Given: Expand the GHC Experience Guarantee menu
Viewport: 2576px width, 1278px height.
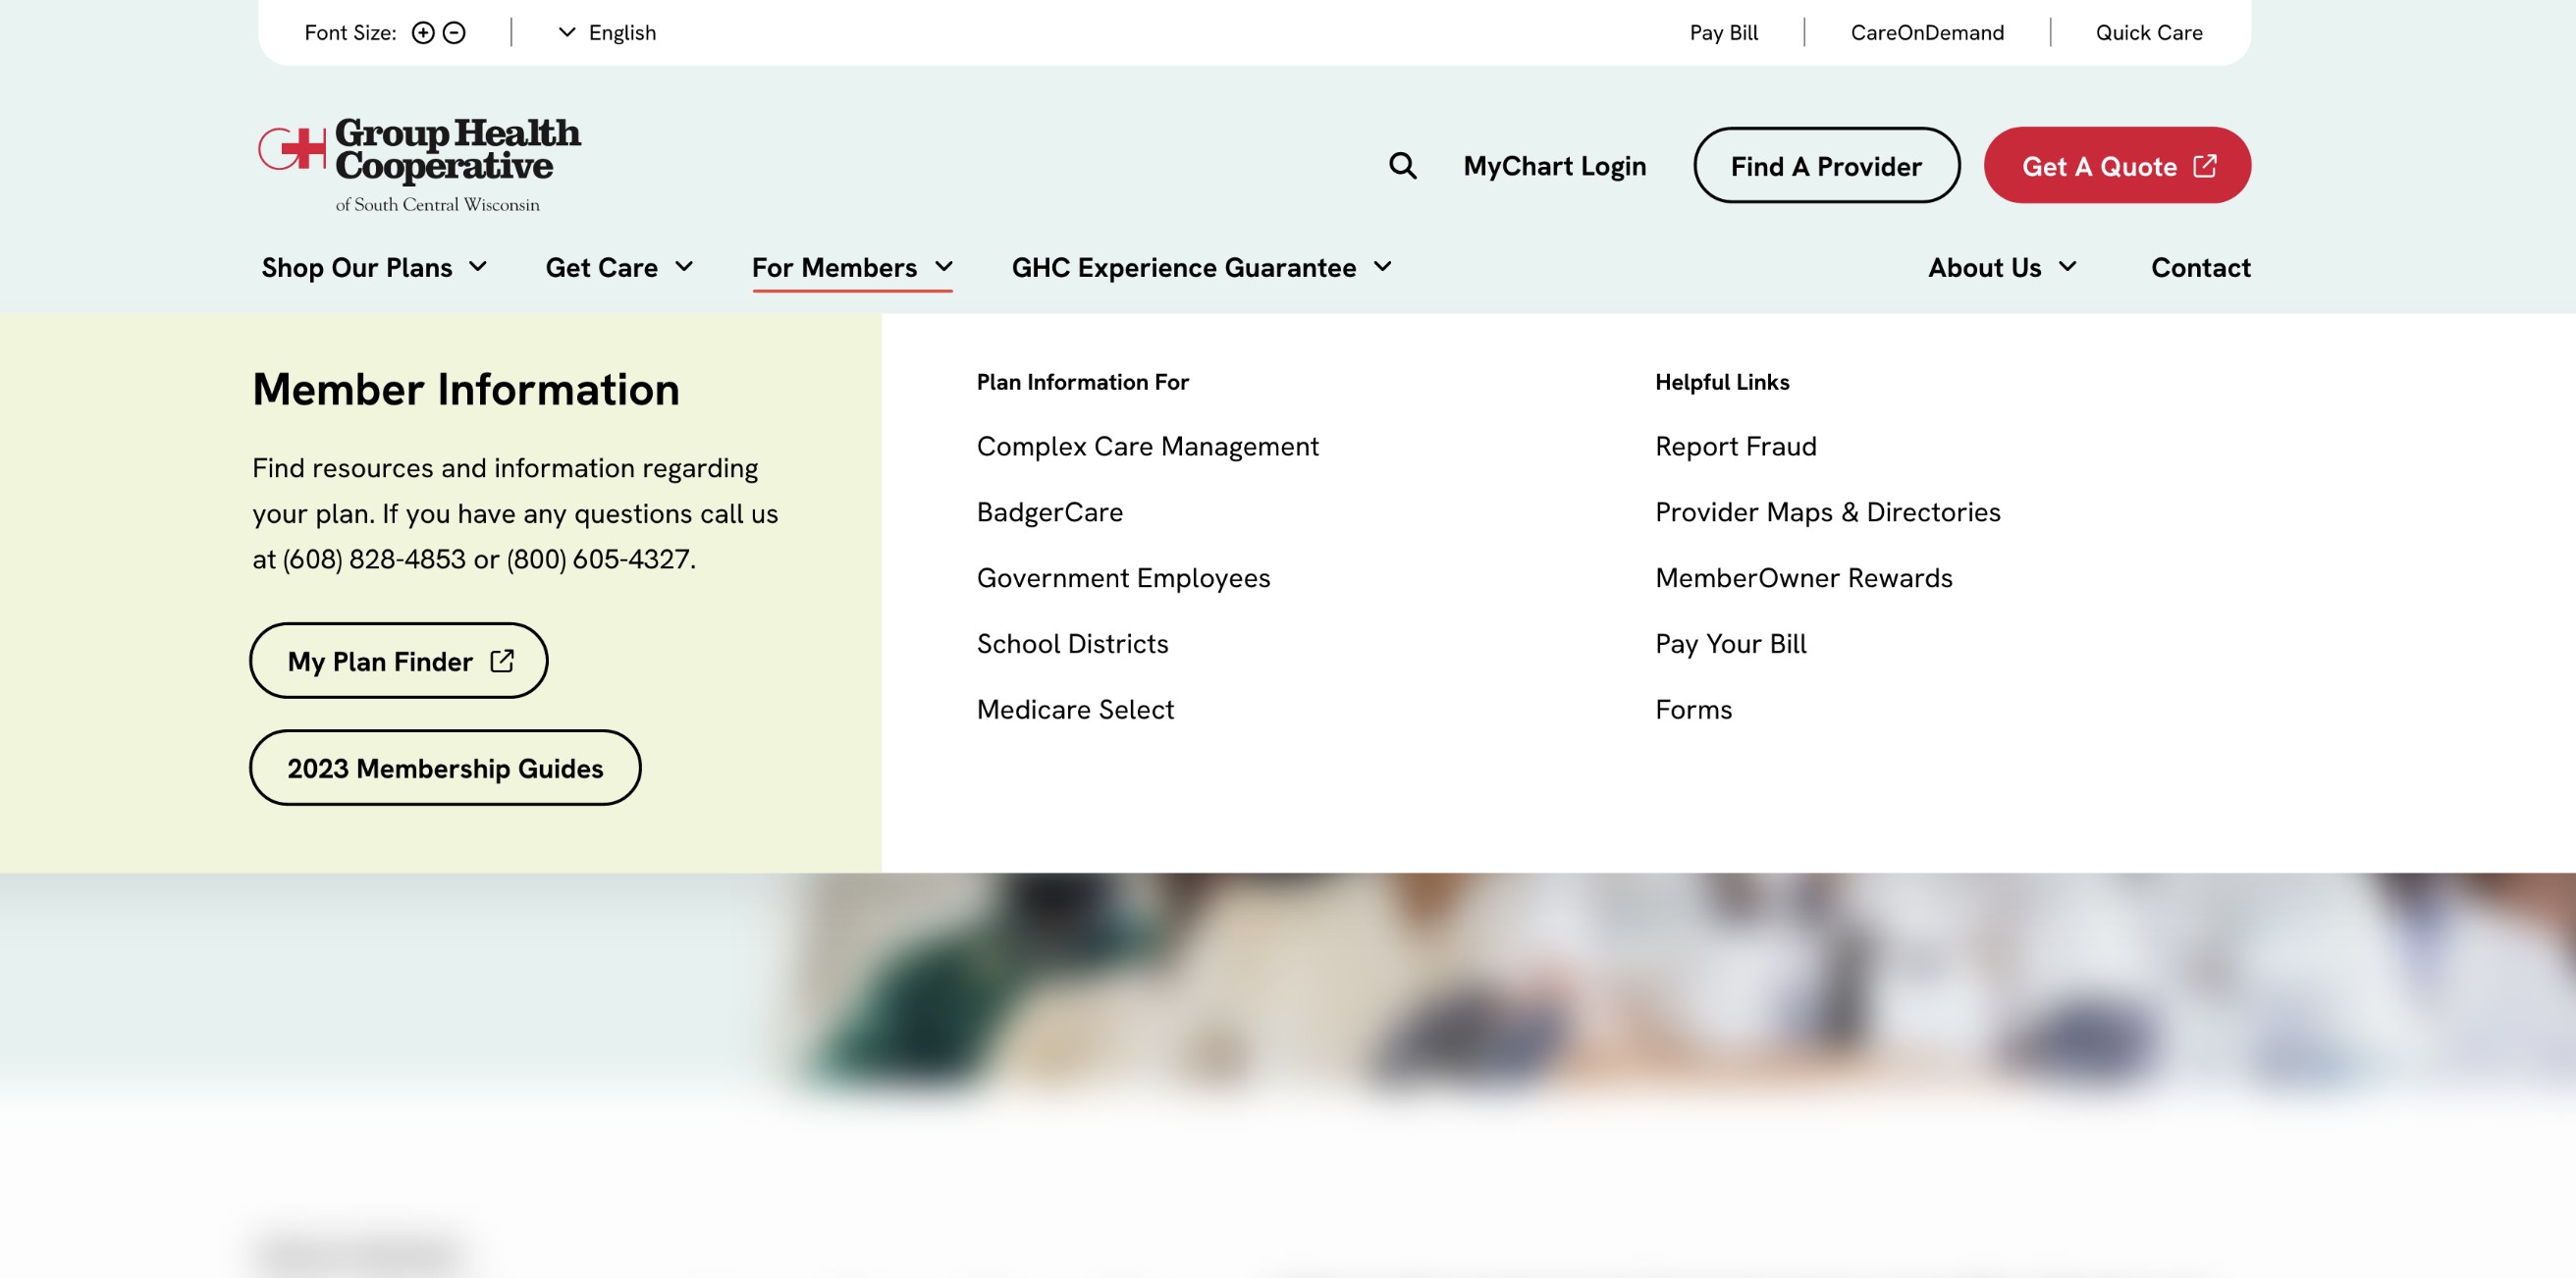Looking at the screenshot, I should coord(1201,267).
